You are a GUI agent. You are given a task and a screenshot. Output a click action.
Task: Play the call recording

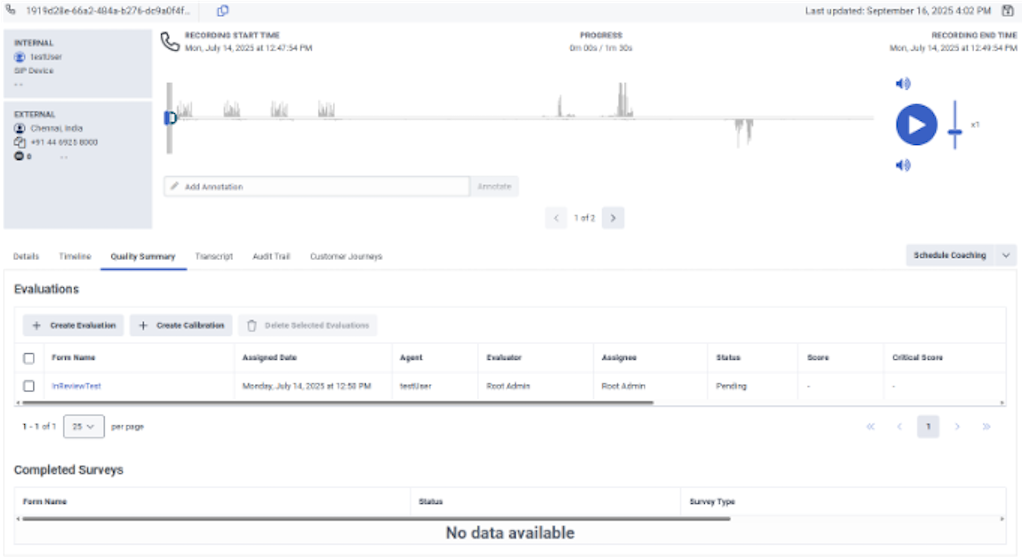click(x=916, y=125)
